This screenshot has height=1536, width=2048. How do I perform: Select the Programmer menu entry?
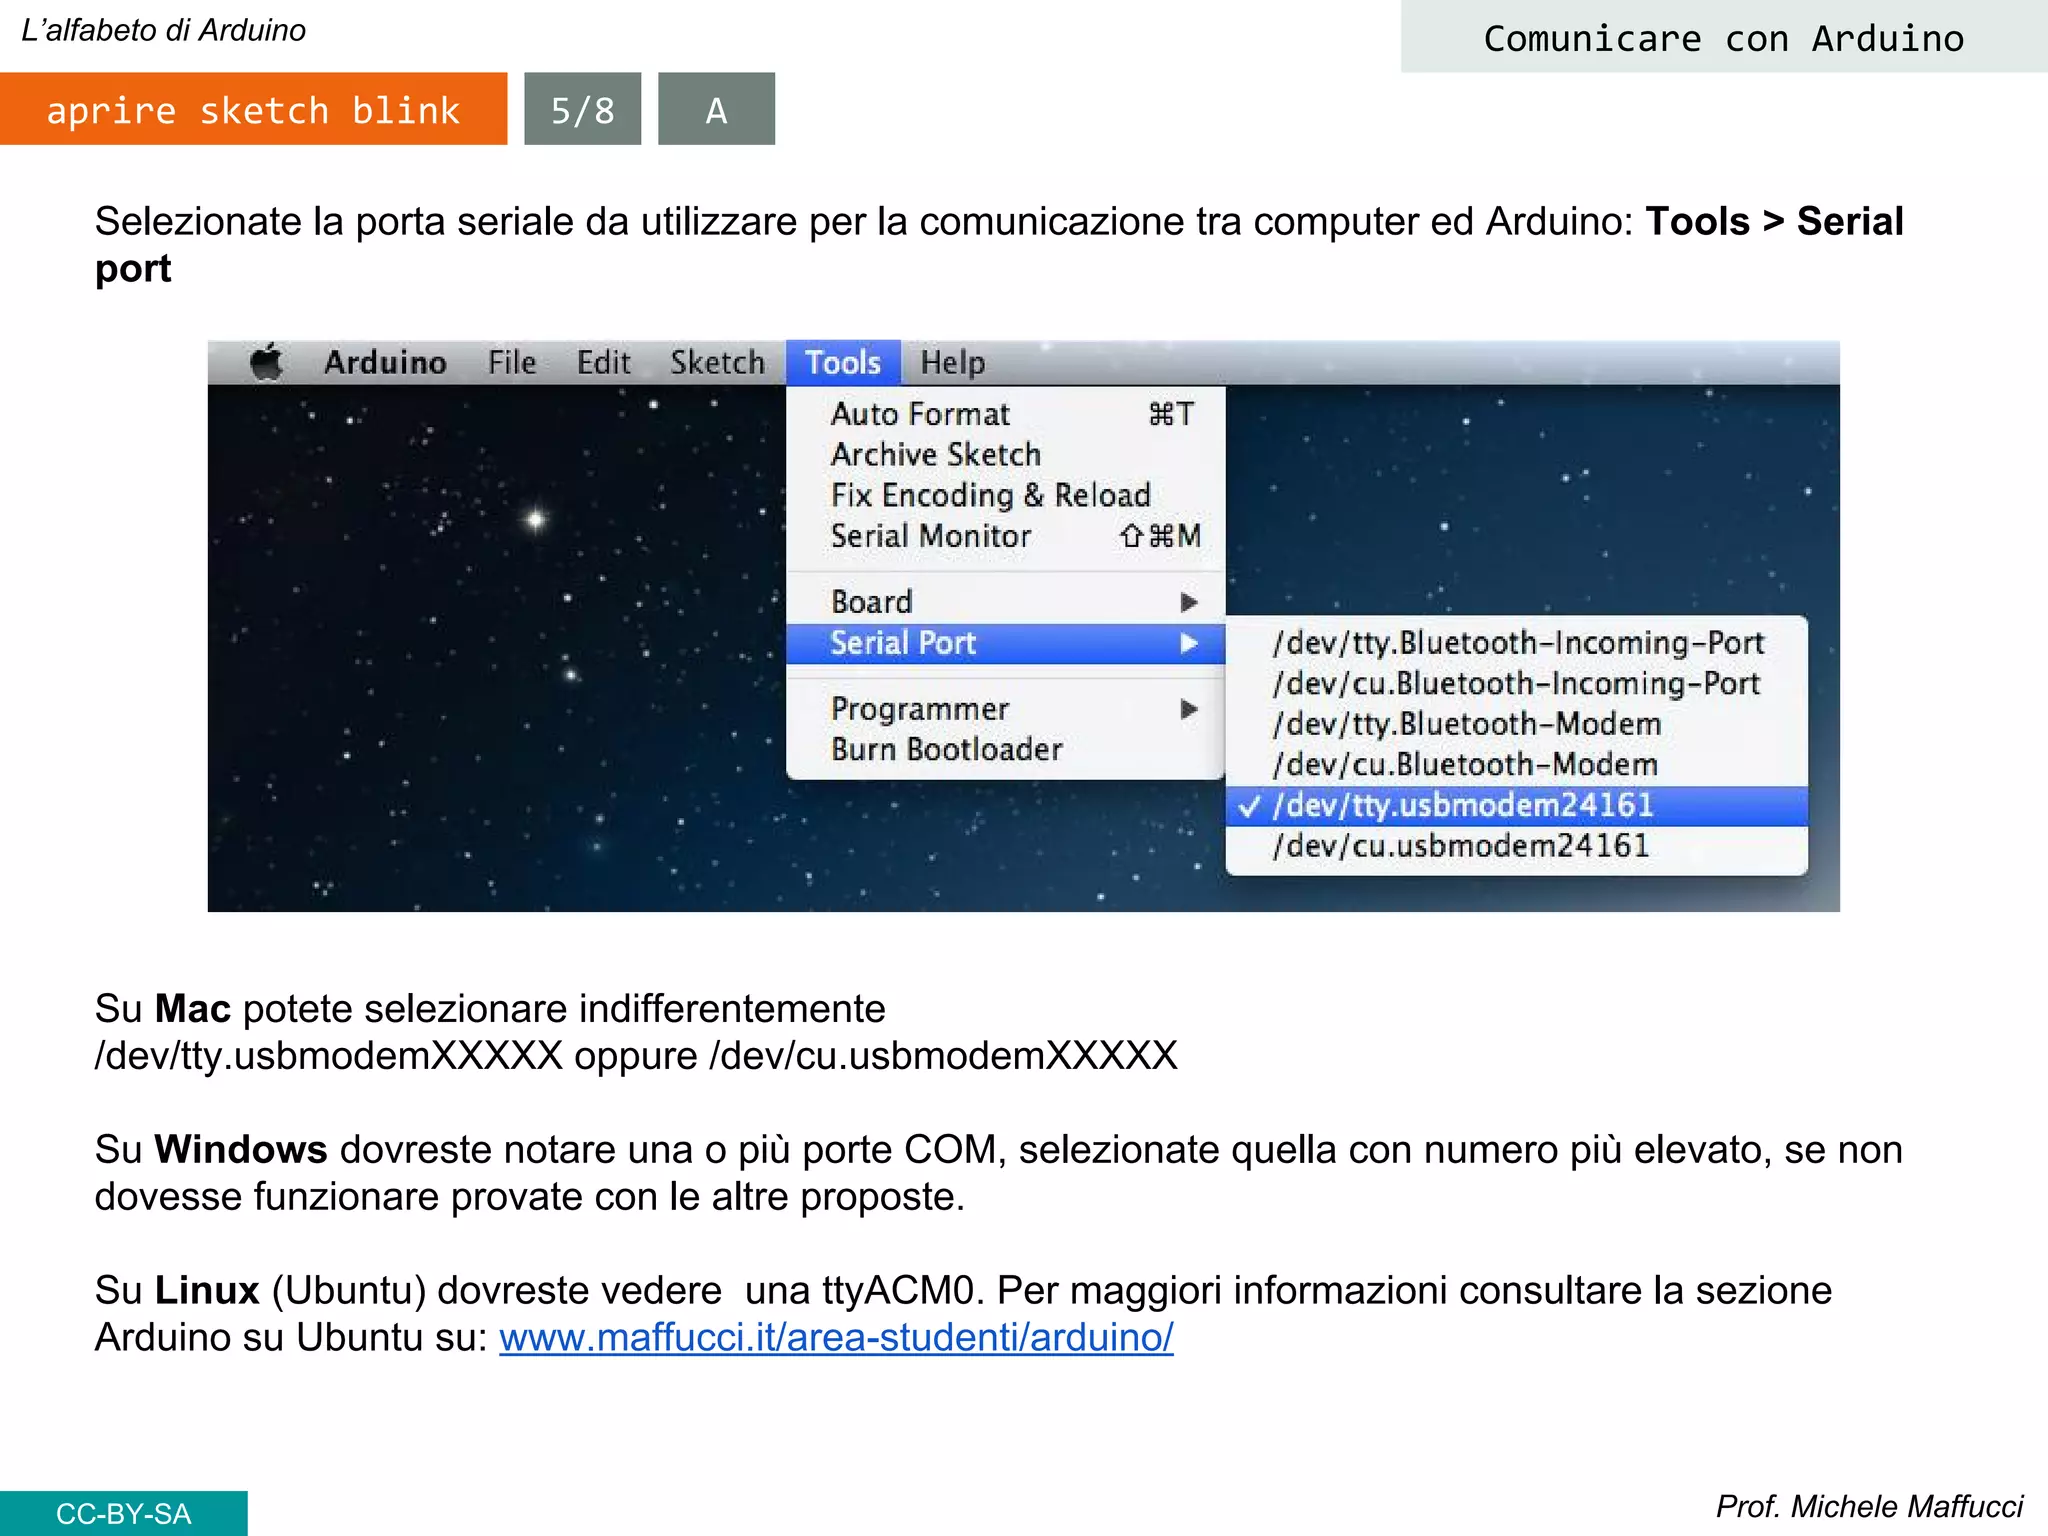1006,709
